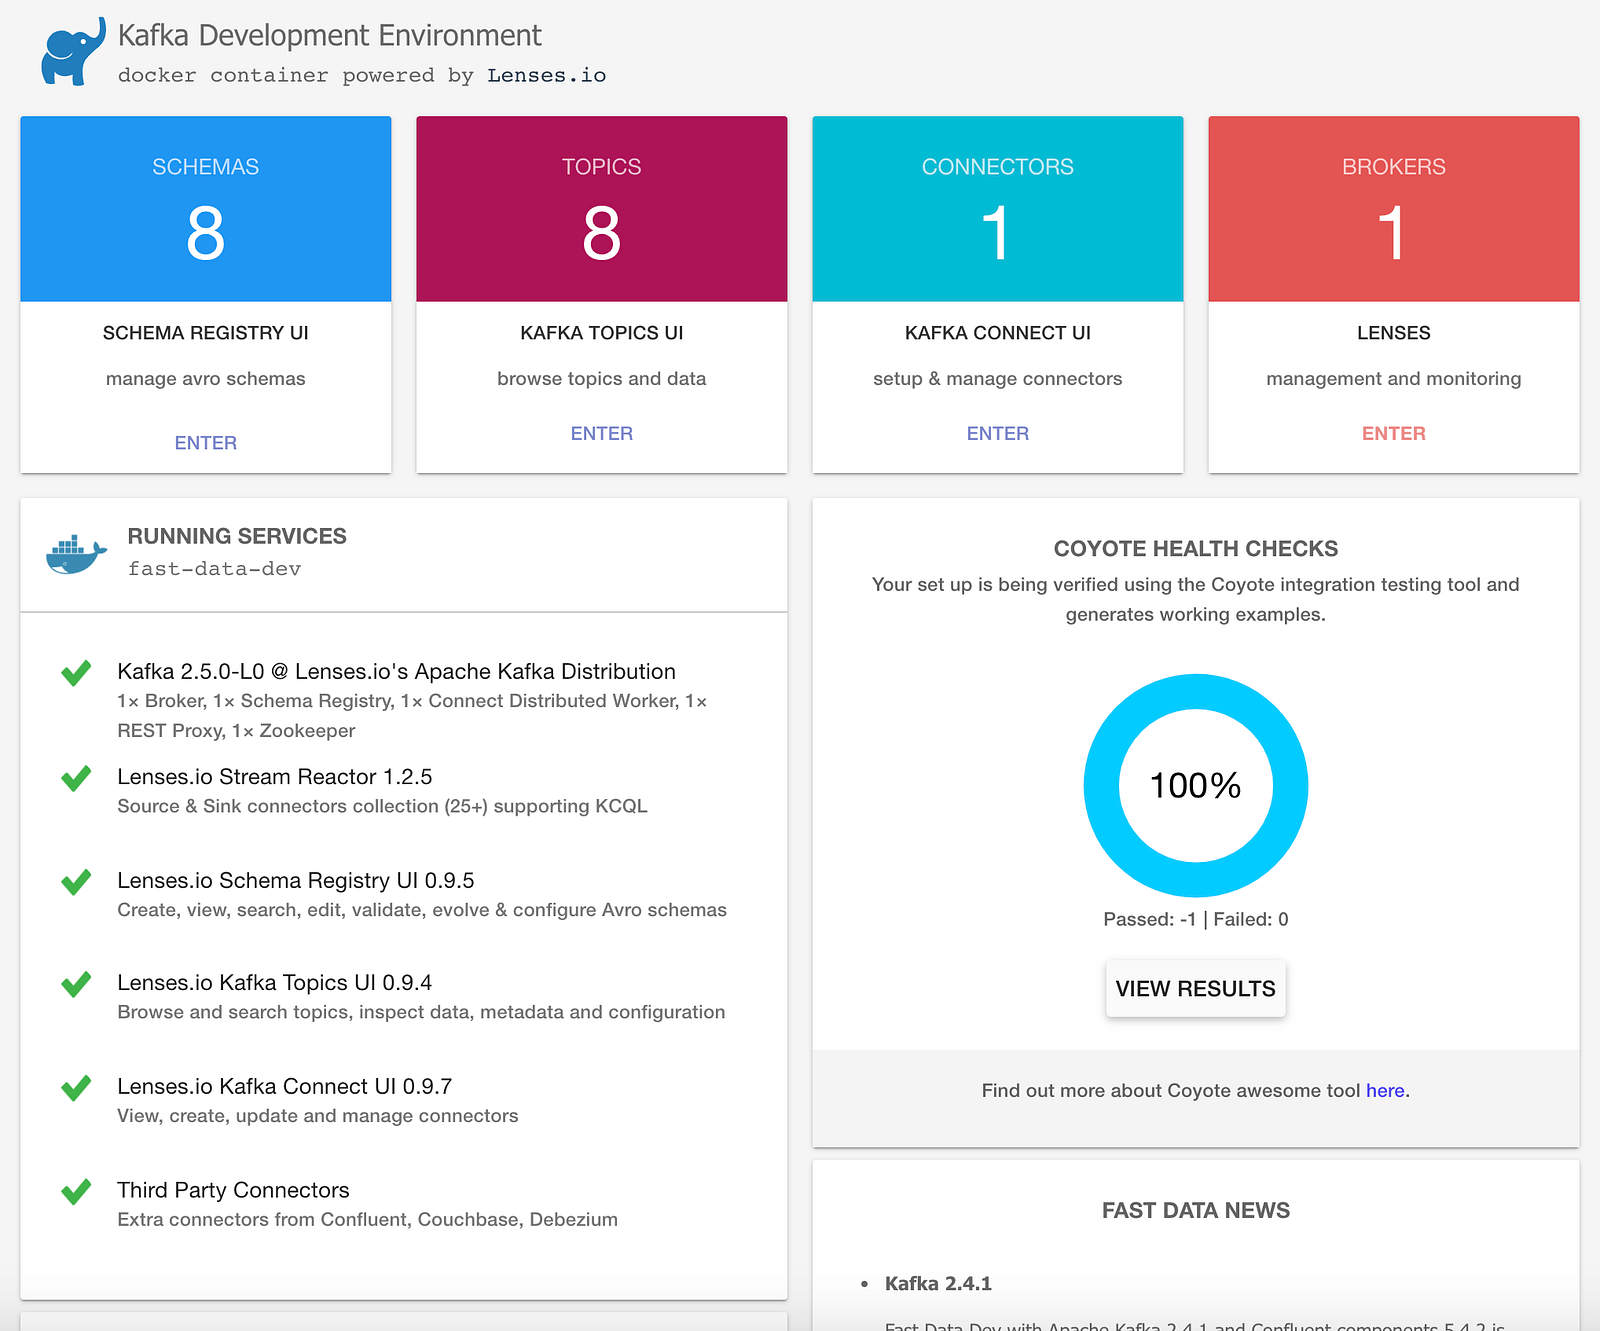Click the checkmark for Kafka Topics UI 0.9.4
Image resolution: width=1600 pixels, height=1331 pixels.
(x=76, y=984)
